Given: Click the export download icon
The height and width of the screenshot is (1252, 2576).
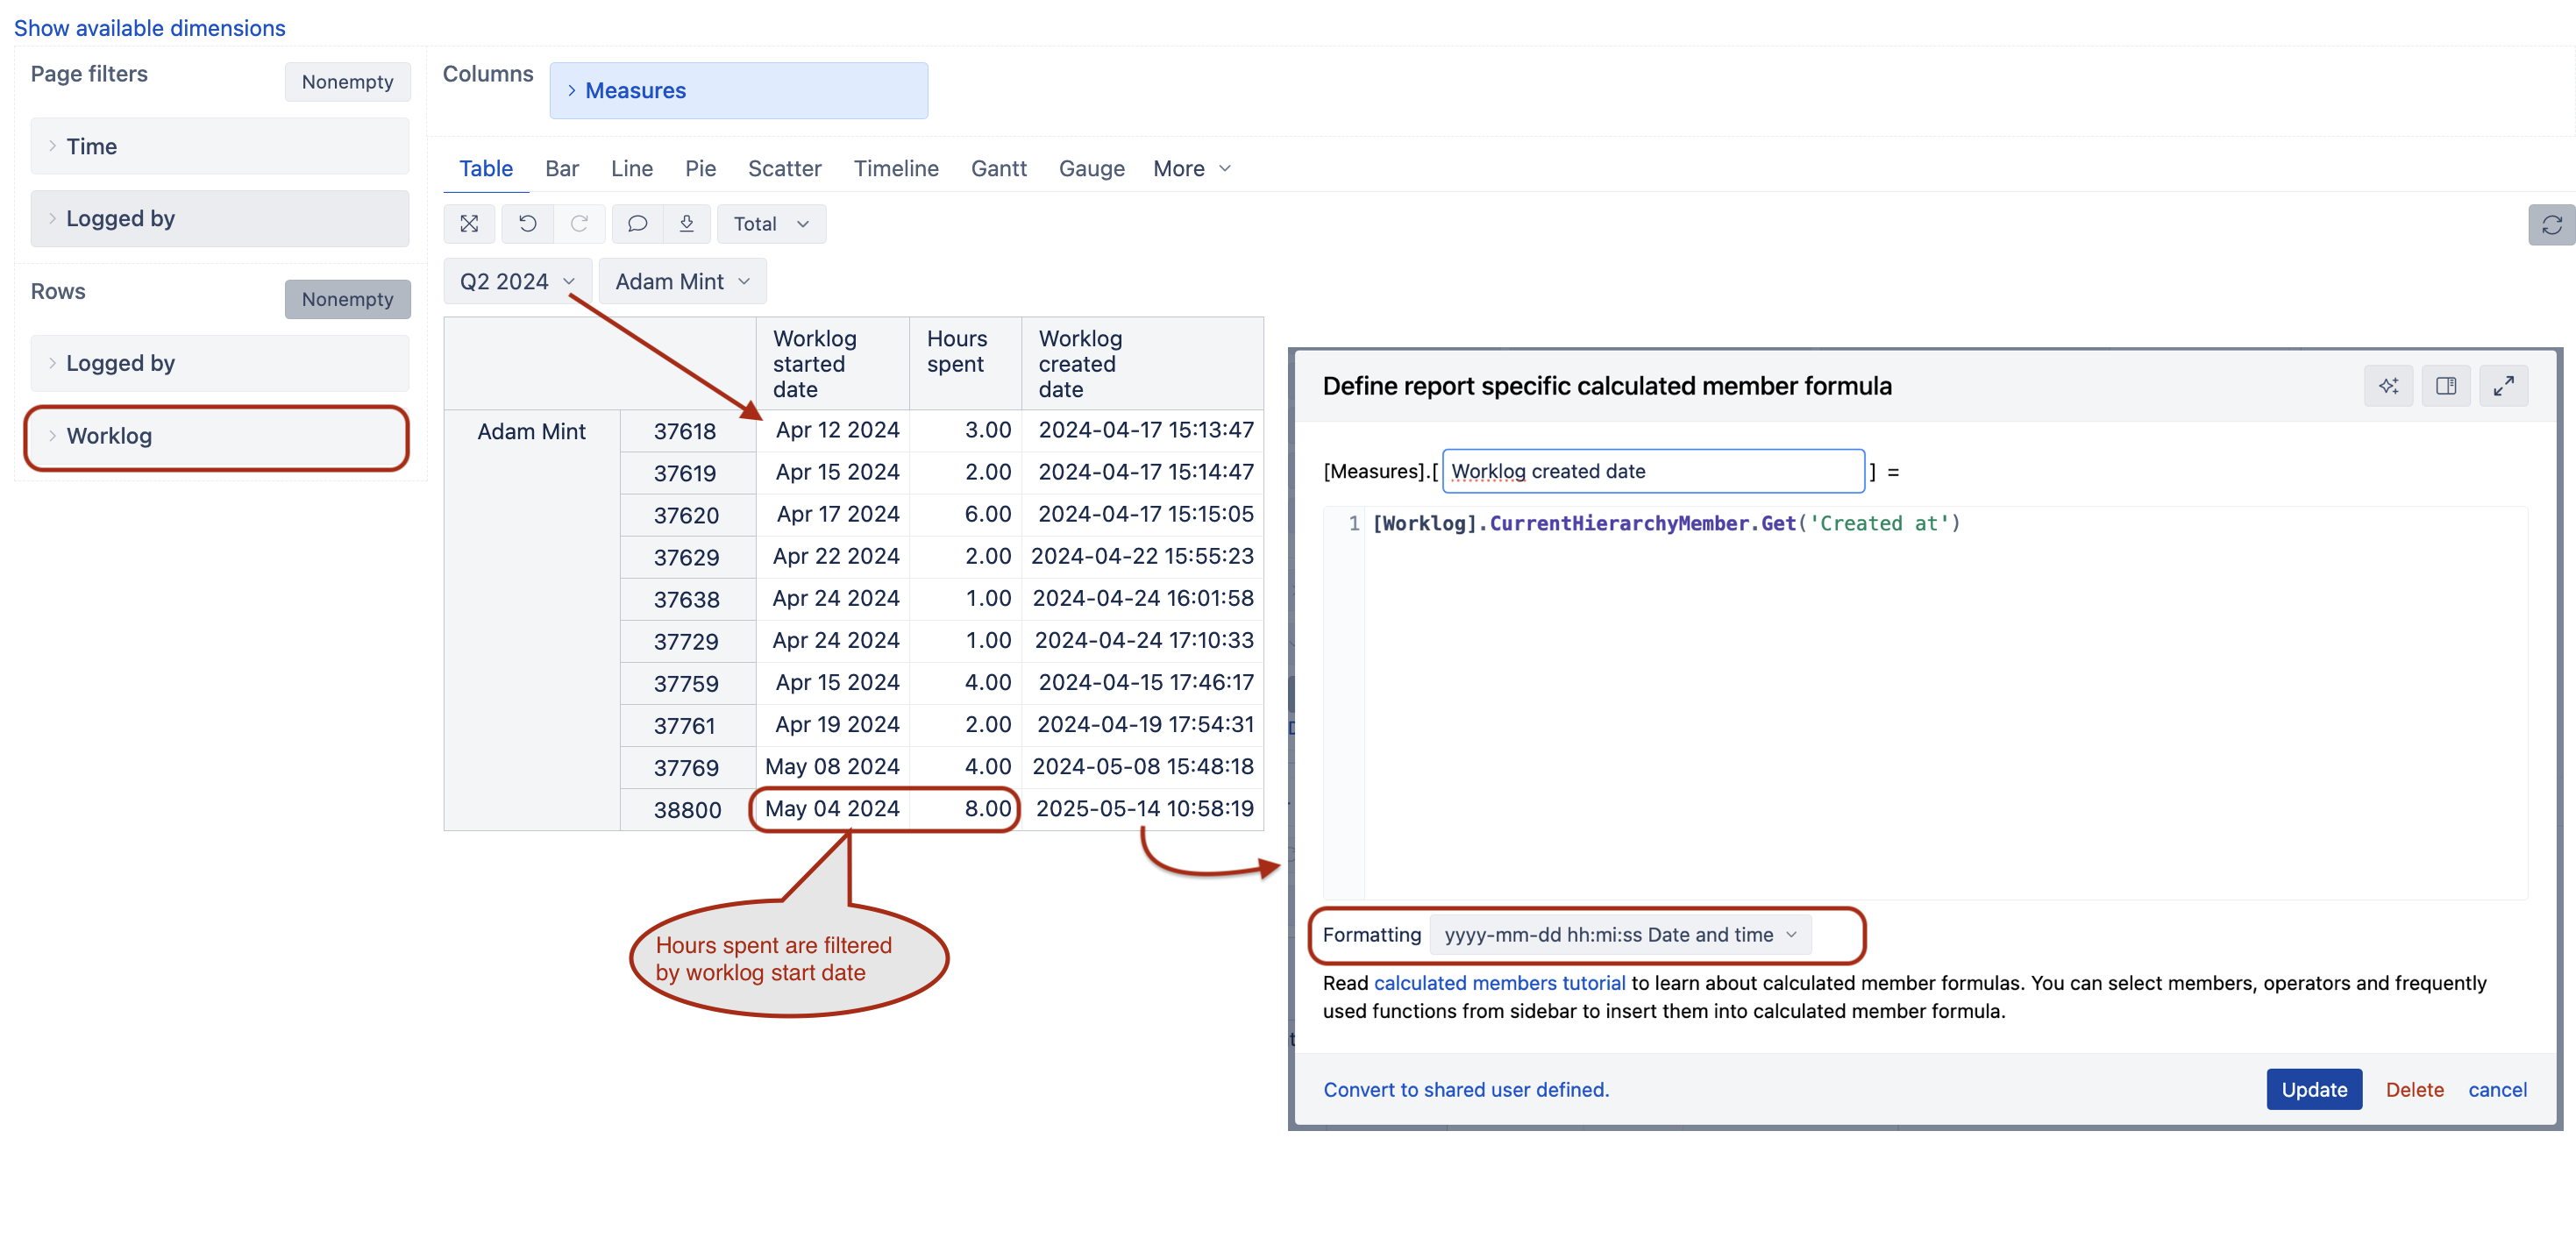Looking at the screenshot, I should pyautogui.click(x=686, y=224).
